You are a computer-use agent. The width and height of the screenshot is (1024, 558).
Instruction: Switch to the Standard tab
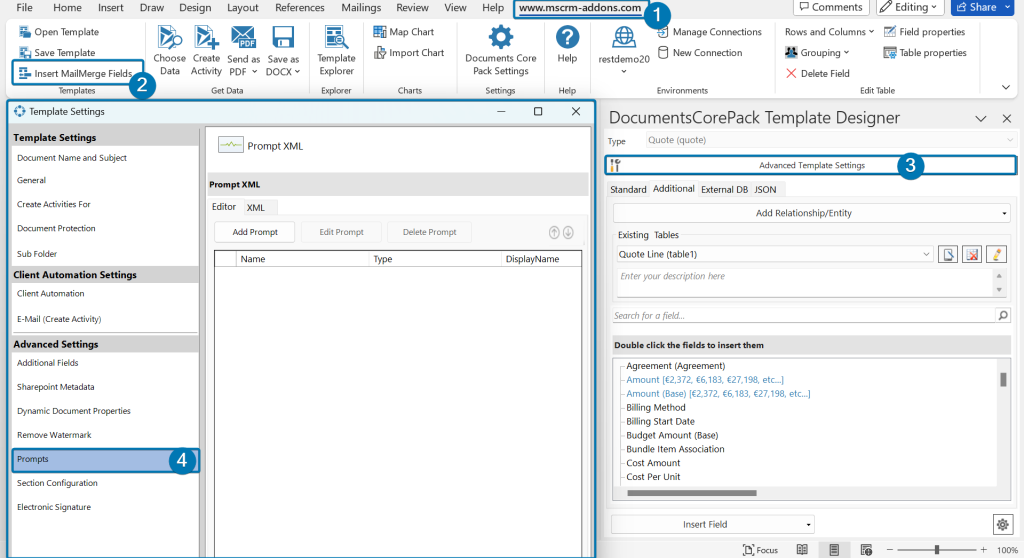(x=628, y=189)
